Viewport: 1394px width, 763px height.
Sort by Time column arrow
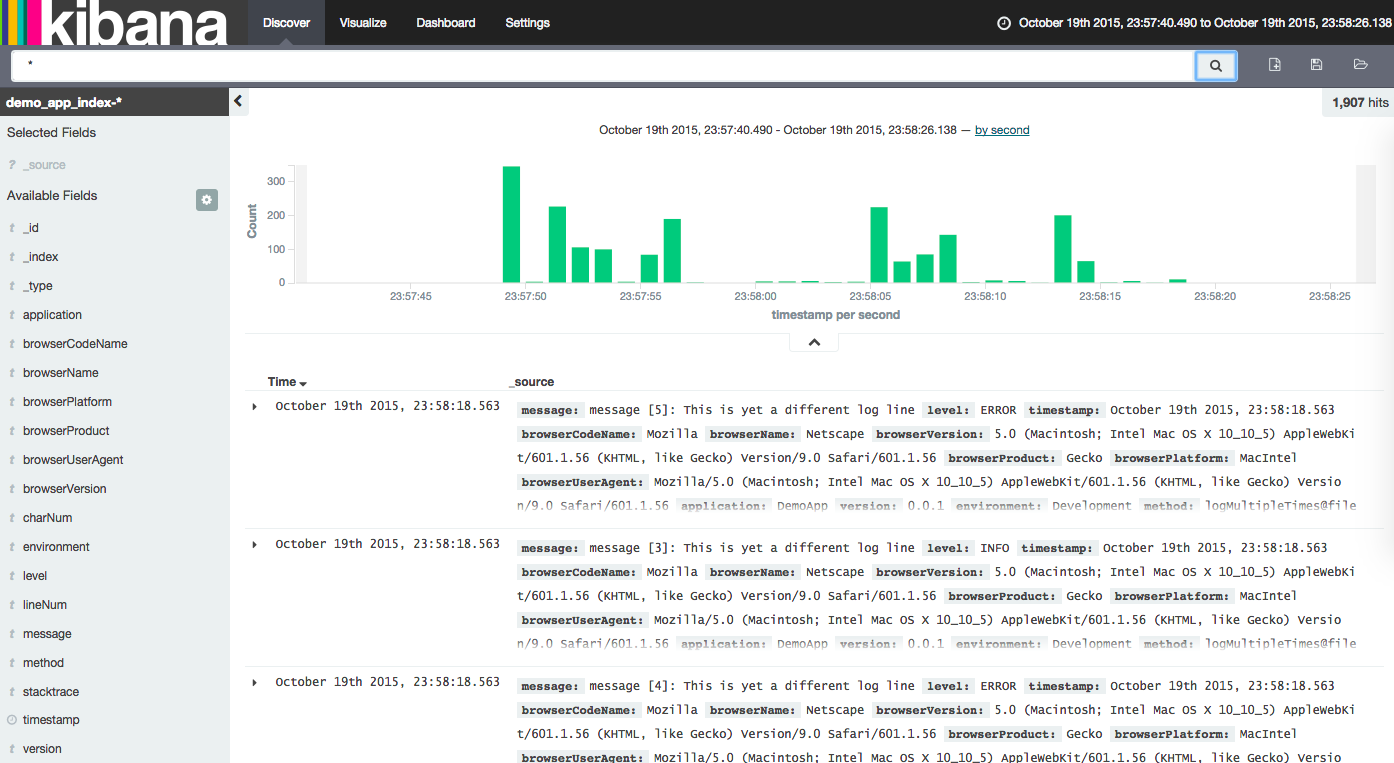pos(303,384)
